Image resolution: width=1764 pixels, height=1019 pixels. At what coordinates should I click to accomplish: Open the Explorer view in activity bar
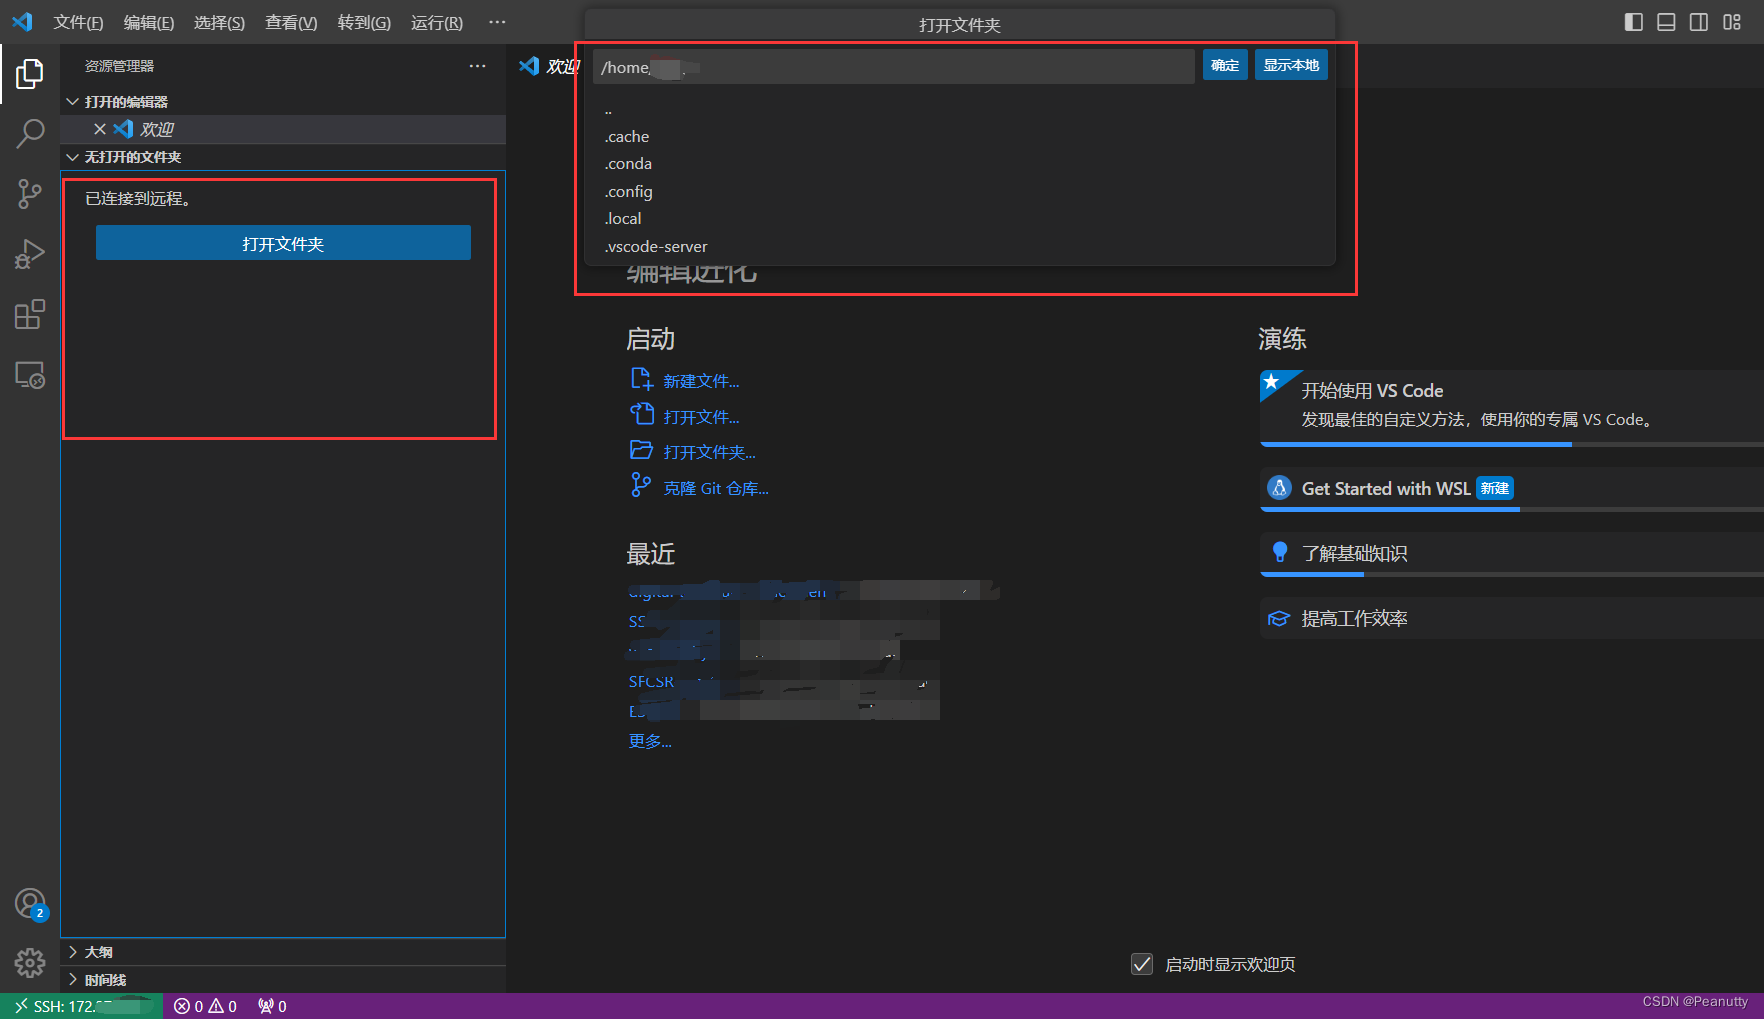[x=30, y=73]
